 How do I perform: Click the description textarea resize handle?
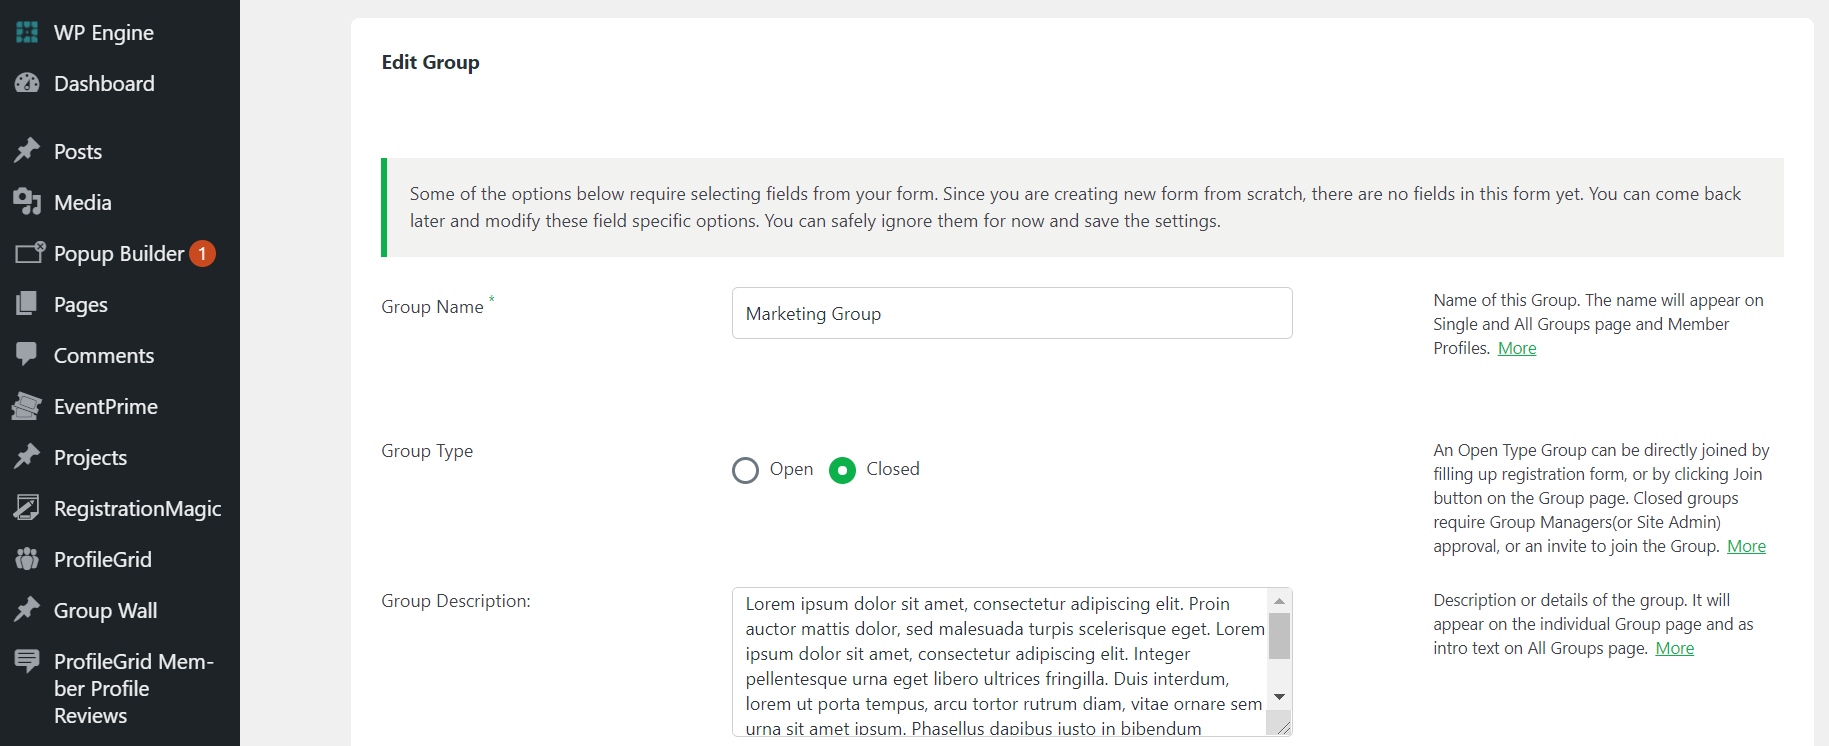(1283, 727)
